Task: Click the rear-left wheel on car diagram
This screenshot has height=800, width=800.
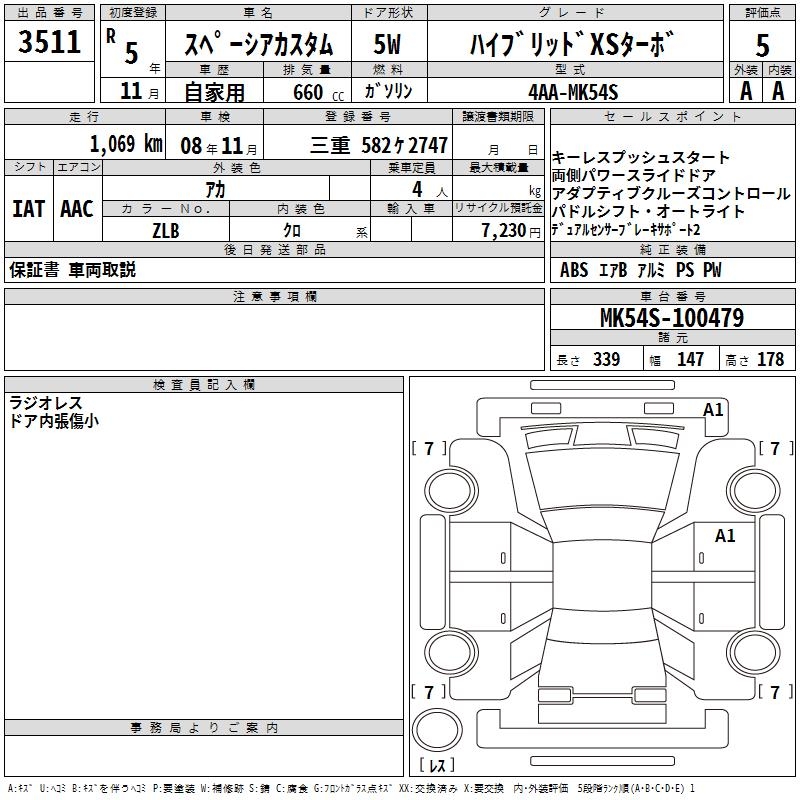Action: point(450,652)
